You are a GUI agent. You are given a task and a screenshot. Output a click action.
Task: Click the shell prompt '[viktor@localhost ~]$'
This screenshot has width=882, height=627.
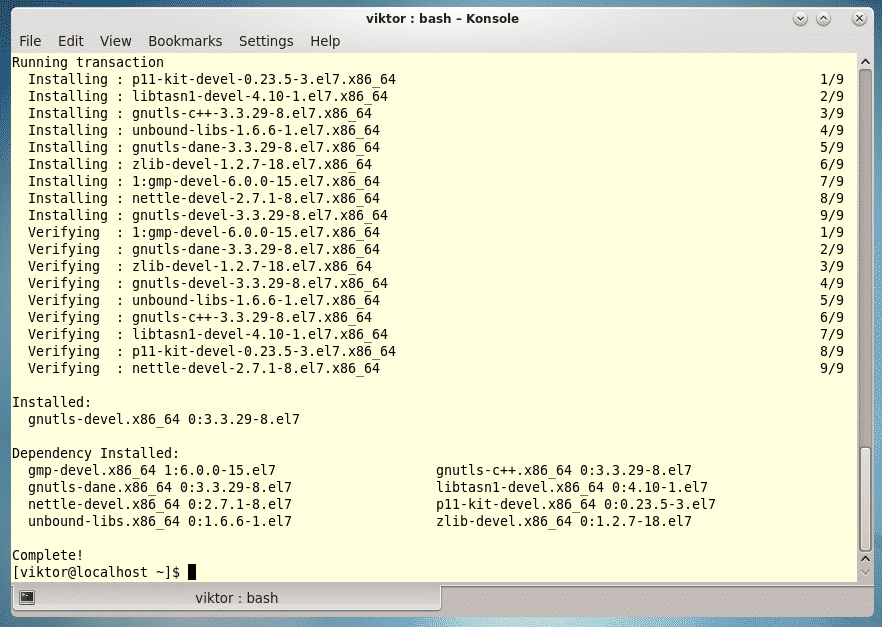96,572
